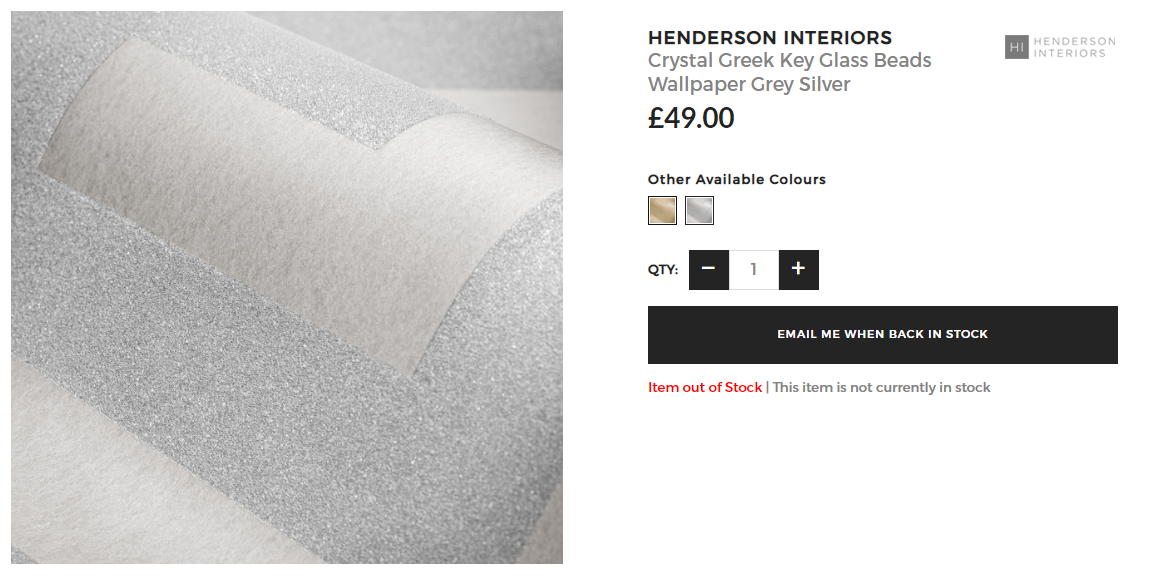Click the quantity input field
The image size is (1154, 576).
coord(754,270)
